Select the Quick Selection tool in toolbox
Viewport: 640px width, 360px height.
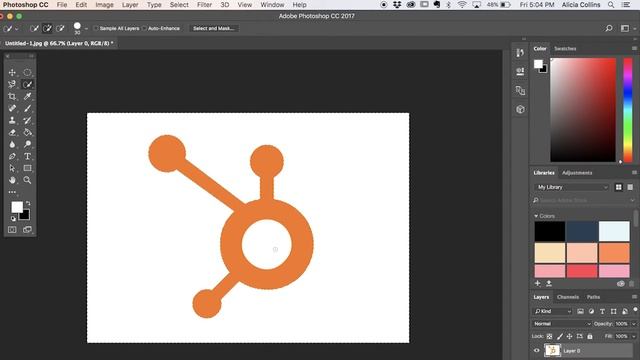[27, 84]
